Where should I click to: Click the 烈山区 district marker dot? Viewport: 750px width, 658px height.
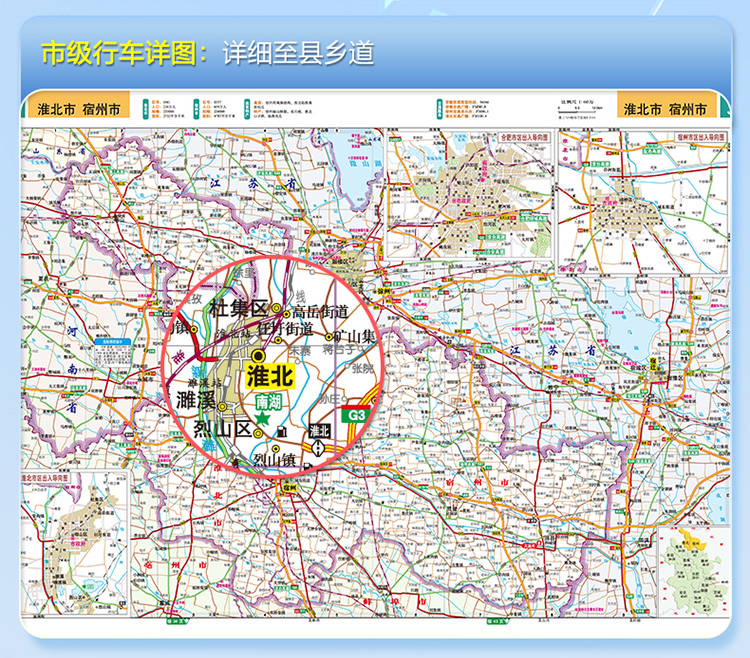pos(259,433)
